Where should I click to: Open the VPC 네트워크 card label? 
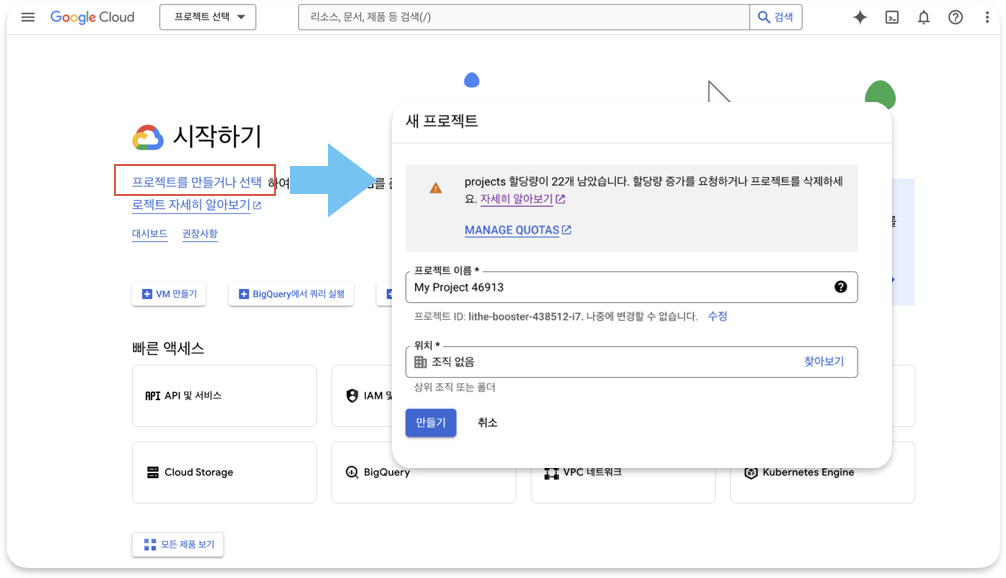pyautogui.click(x=592, y=472)
